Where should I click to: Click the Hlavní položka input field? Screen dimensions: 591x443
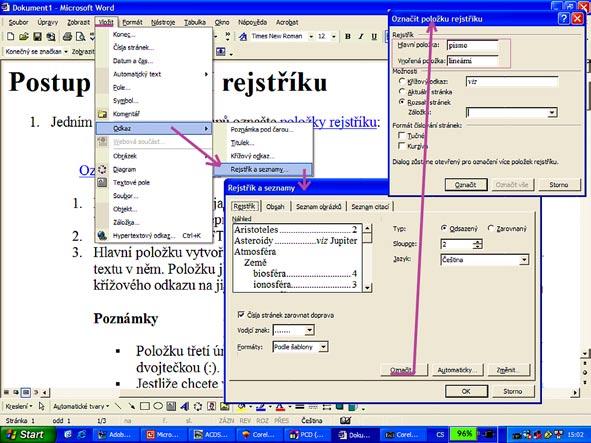[472, 46]
